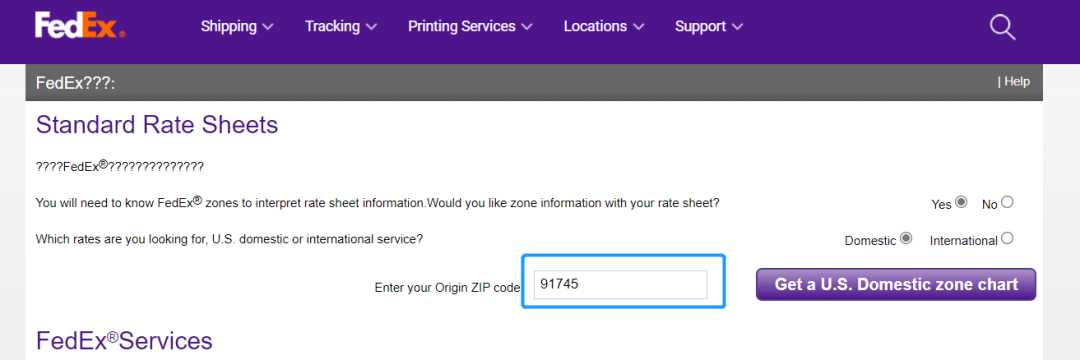Viewport: 1080px width, 360px height.
Task: Open the Printing Services menu
Action: 470,26
